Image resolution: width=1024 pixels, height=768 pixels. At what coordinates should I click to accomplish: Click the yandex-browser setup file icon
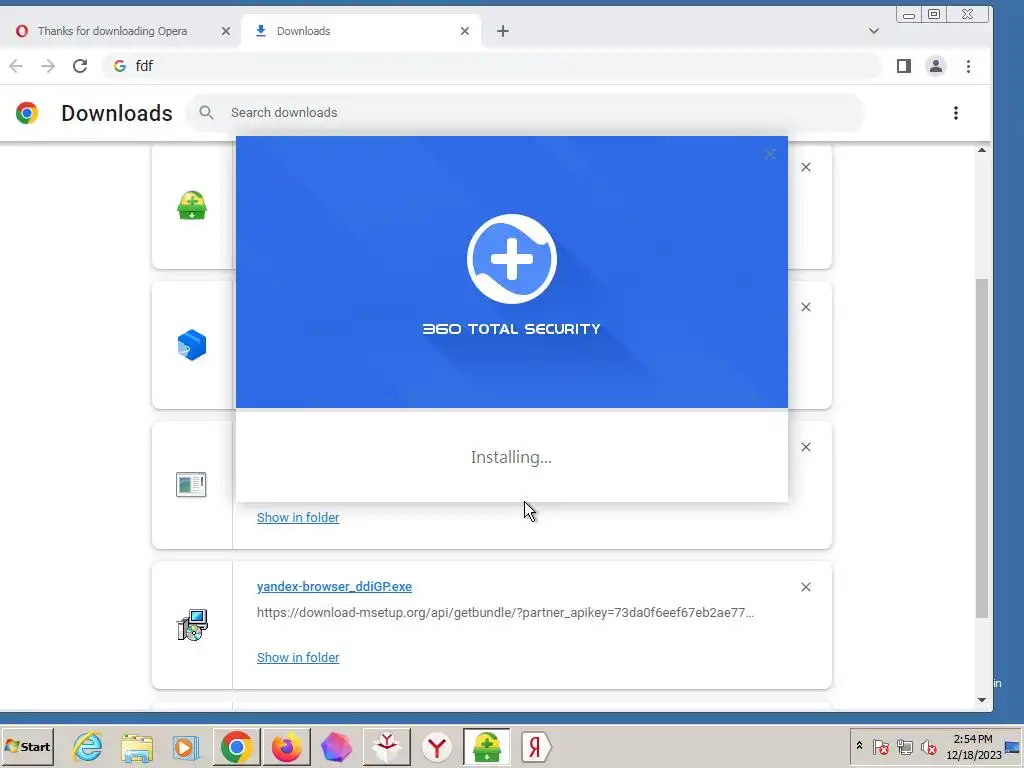(192, 624)
